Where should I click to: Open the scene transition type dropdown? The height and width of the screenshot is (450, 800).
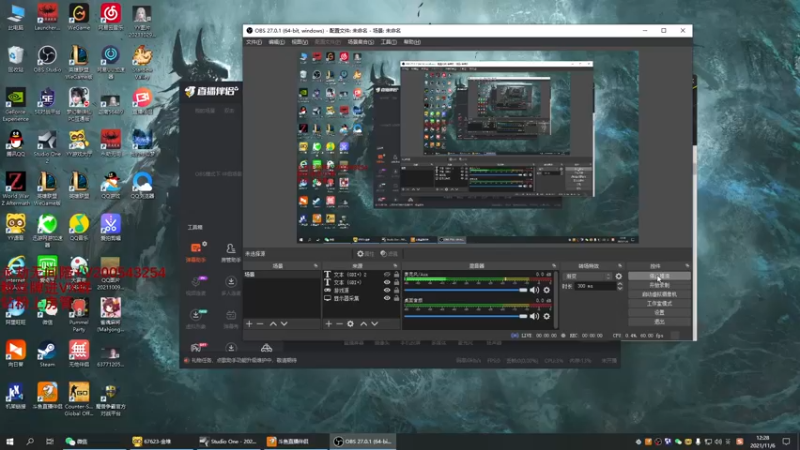pos(587,276)
